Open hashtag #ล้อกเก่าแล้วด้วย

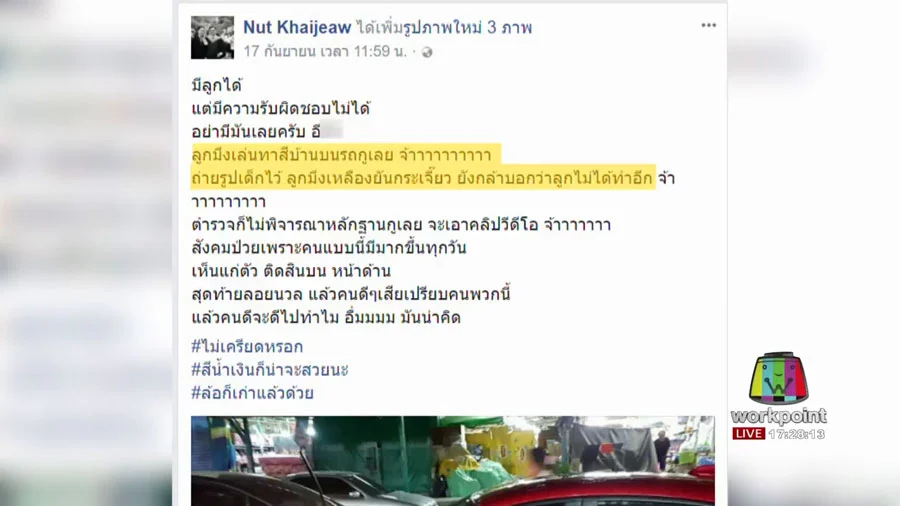(x=253, y=393)
